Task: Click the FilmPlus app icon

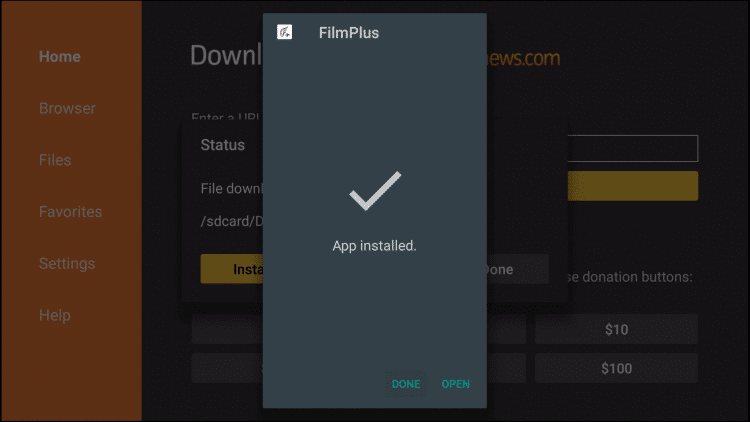Action: tap(285, 32)
